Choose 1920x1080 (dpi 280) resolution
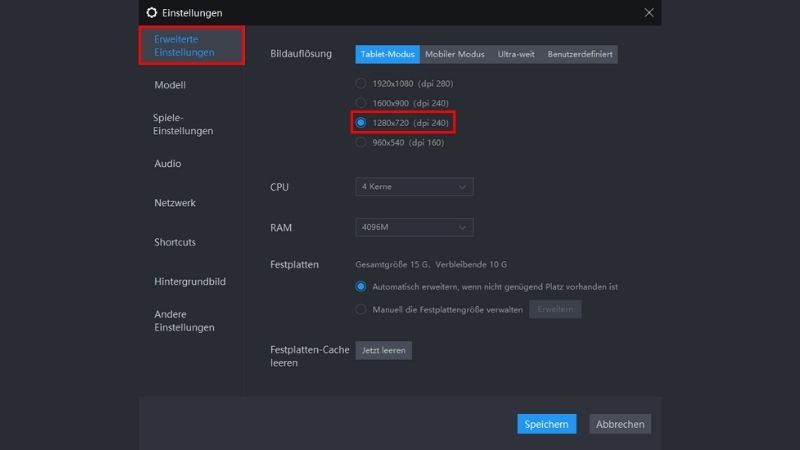This screenshot has height=450, width=800. pos(361,83)
